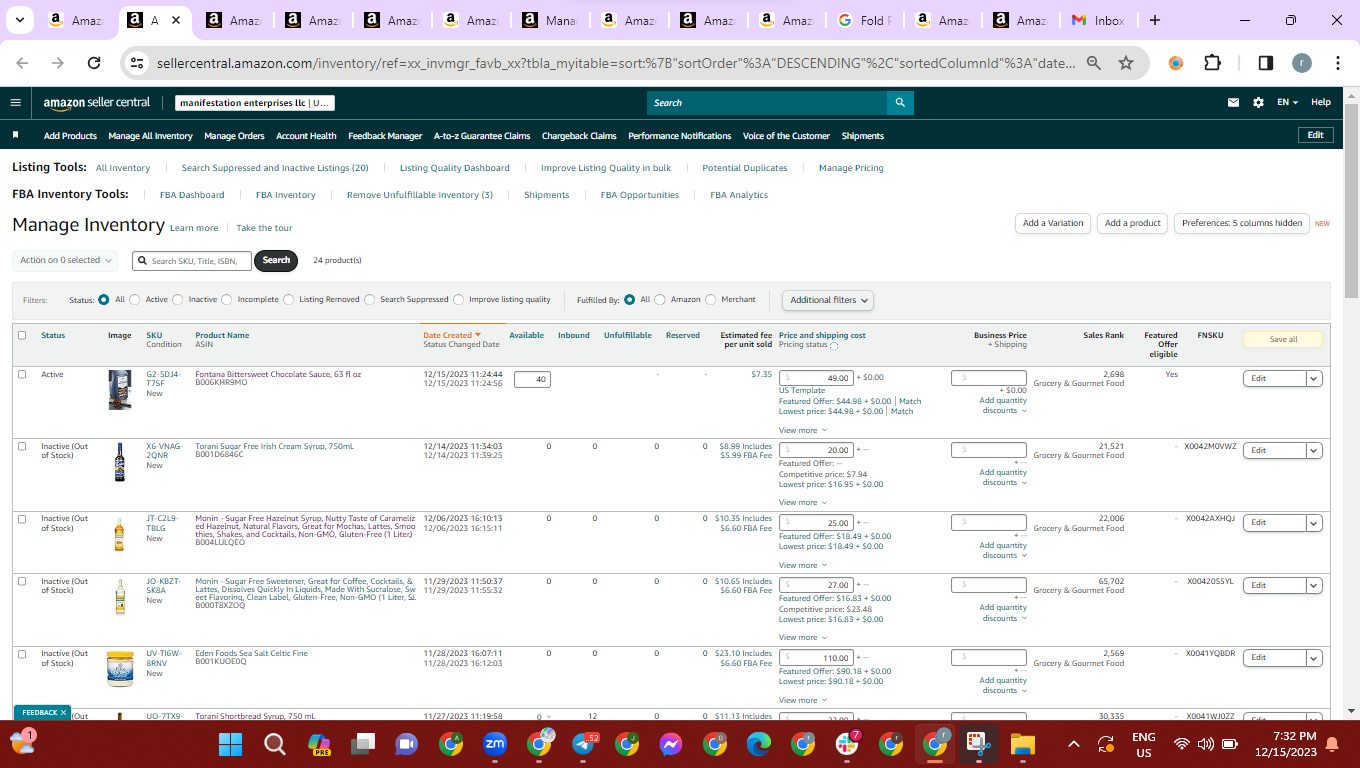This screenshot has height=768, width=1360.
Task: Open Telegram from the taskbar
Action: pos(583,744)
